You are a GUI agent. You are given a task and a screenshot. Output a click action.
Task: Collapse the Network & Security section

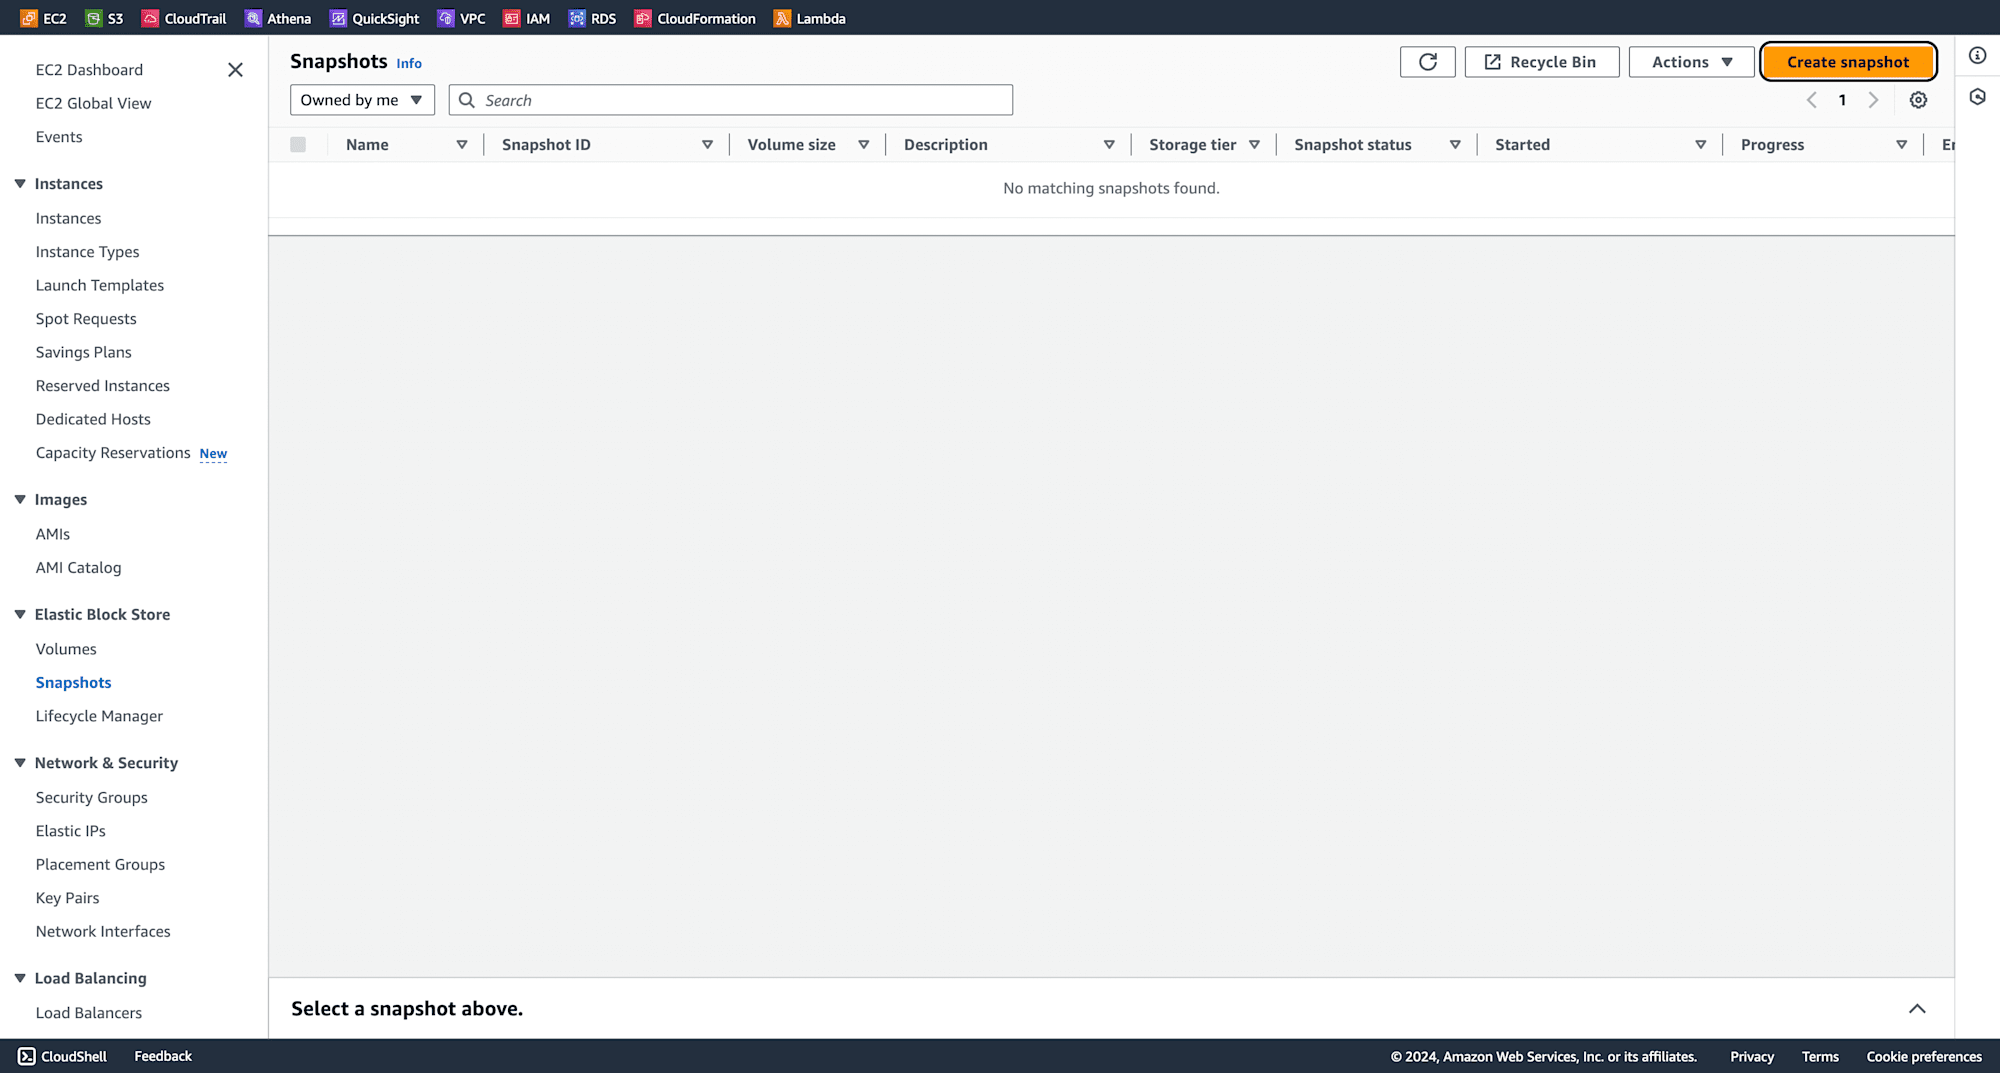[x=20, y=762]
